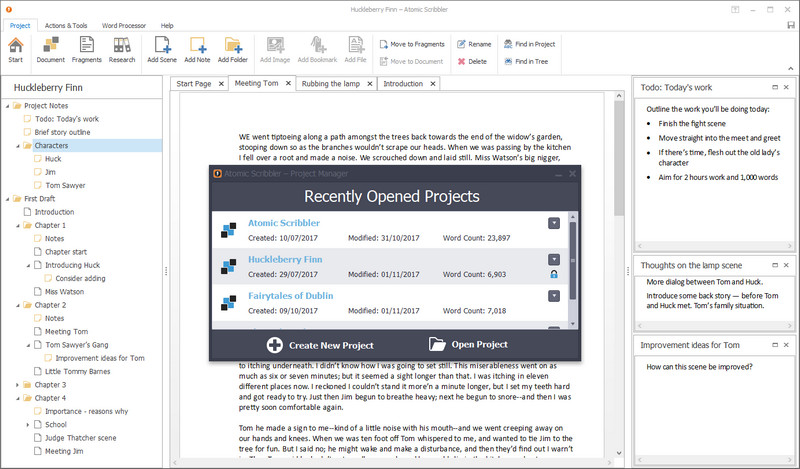The height and width of the screenshot is (469, 800).
Task: Select Importance - reasons why note
Action: click(86, 411)
